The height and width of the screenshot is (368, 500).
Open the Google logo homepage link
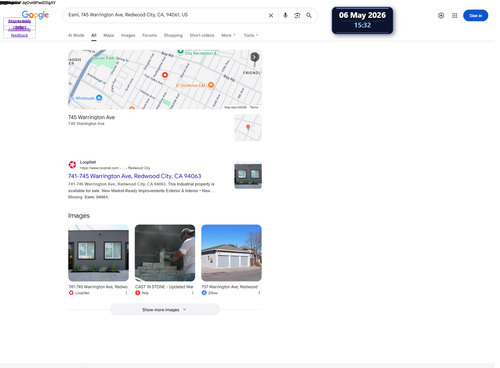point(35,15)
